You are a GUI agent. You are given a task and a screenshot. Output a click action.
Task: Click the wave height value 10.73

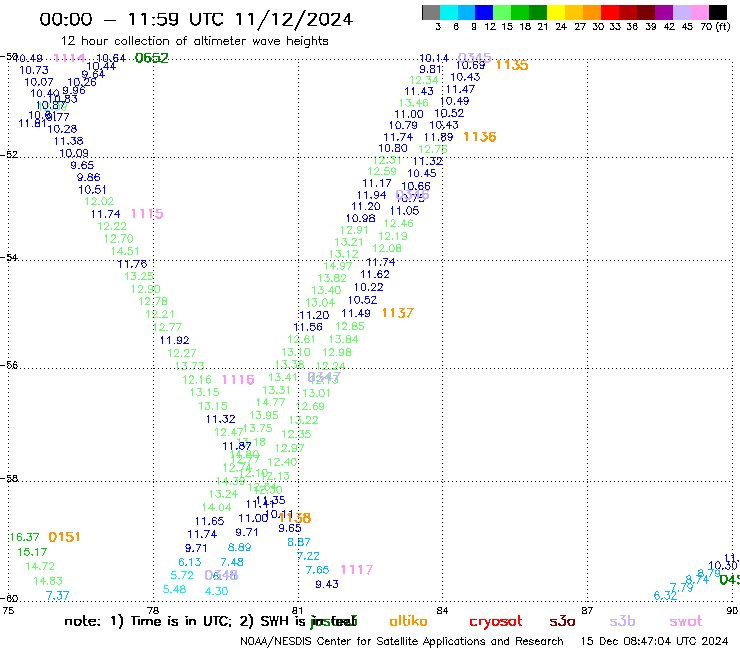pos(34,70)
